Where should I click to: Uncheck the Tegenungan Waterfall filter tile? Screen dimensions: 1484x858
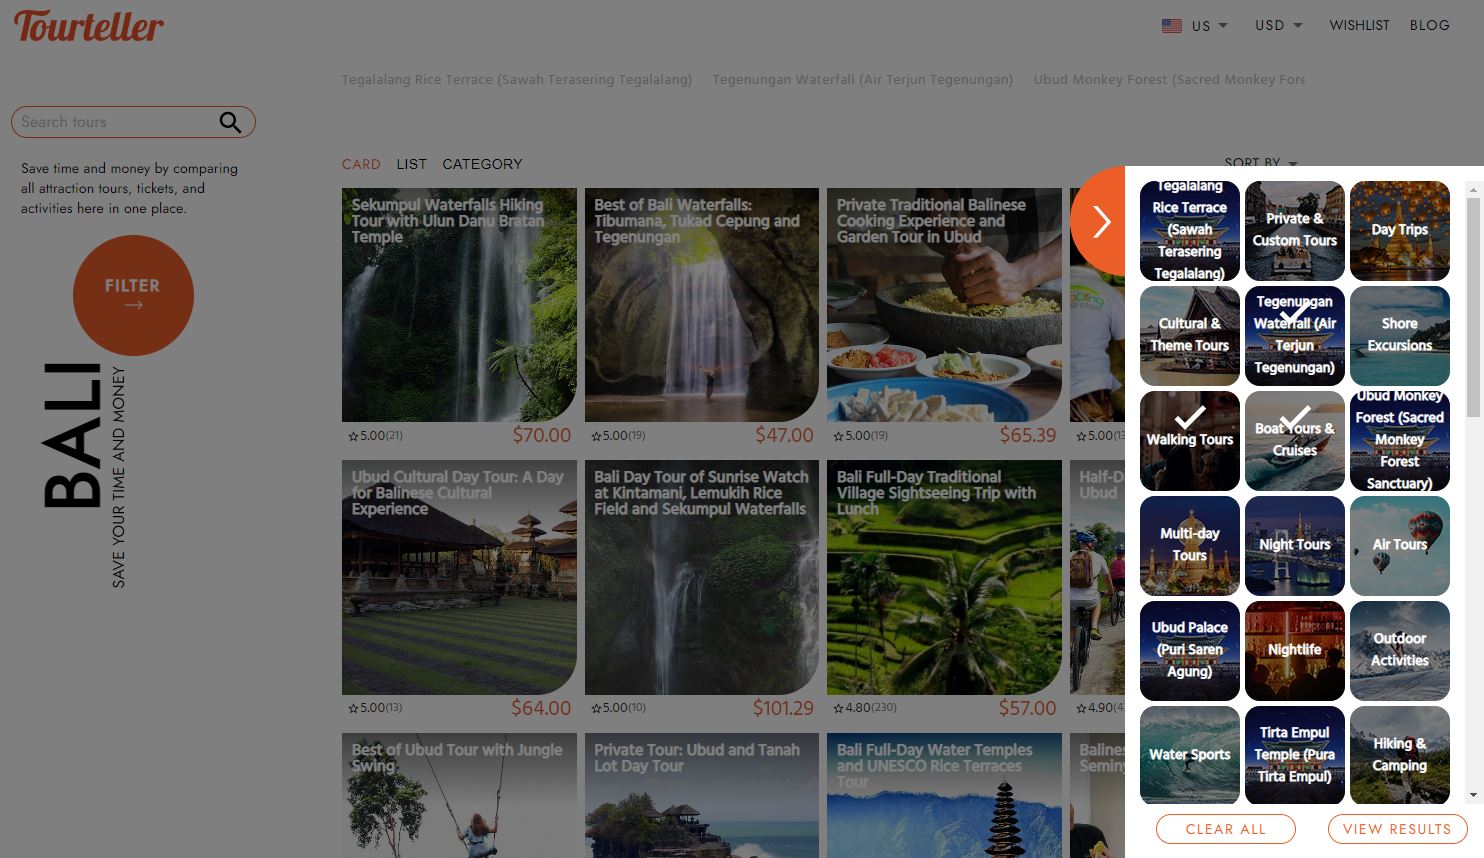(1295, 336)
